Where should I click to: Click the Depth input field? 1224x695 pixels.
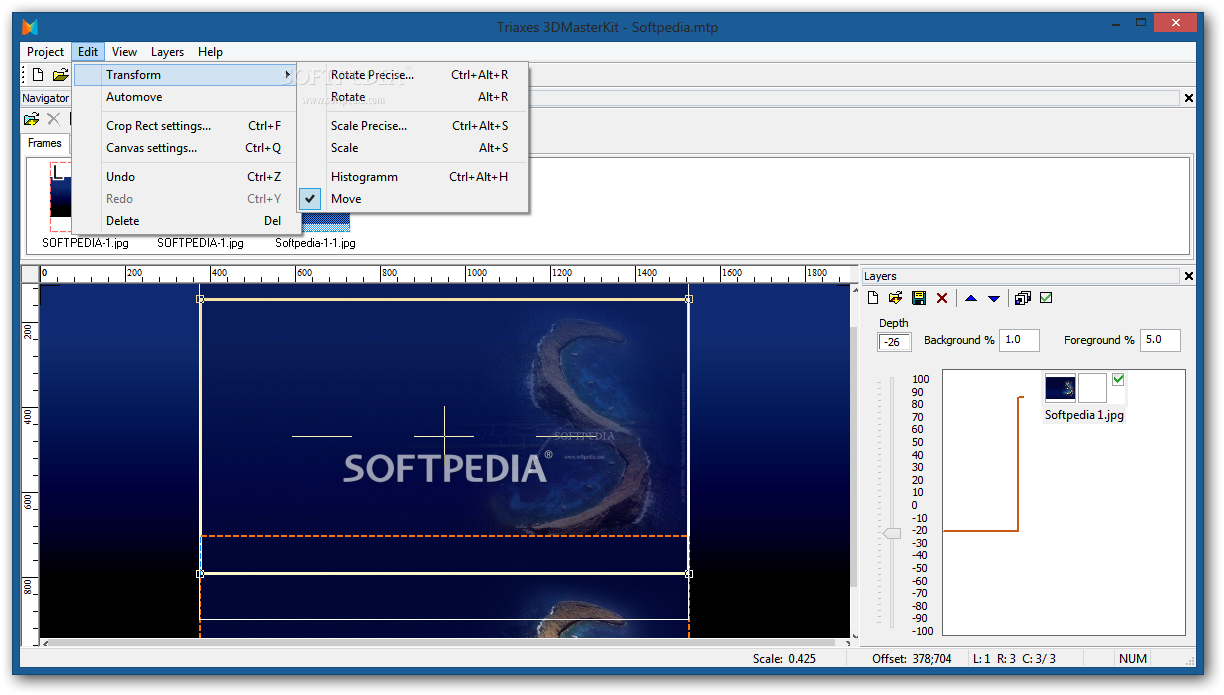(x=894, y=342)
